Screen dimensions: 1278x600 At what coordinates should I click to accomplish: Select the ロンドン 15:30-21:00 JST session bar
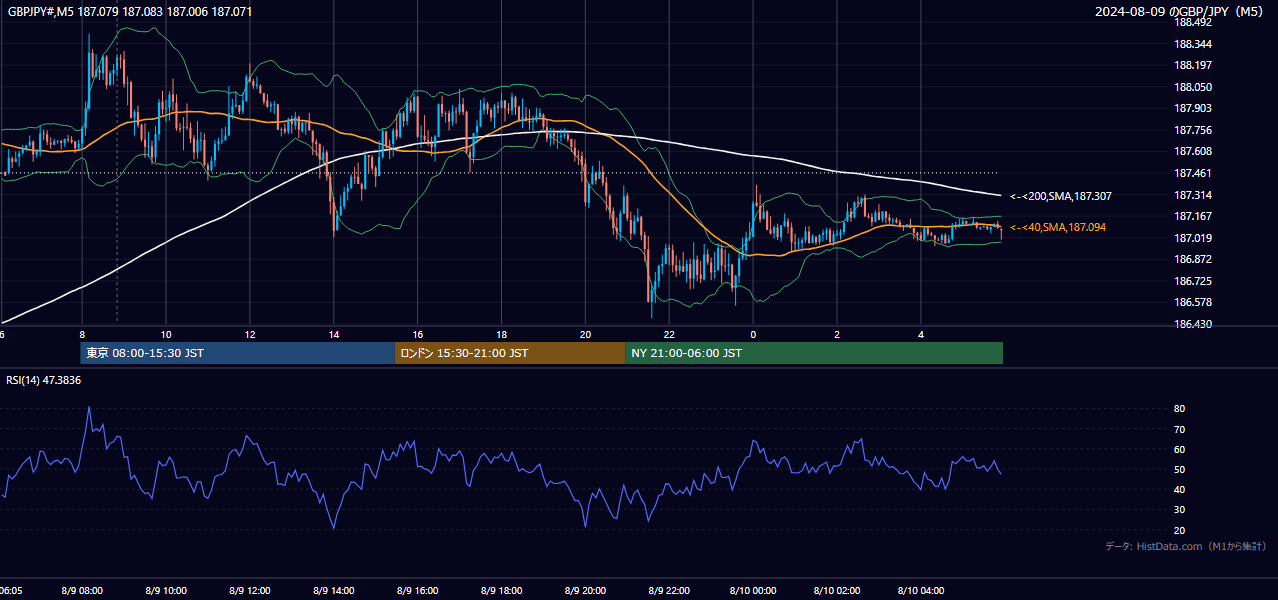[x=510, y=353]
